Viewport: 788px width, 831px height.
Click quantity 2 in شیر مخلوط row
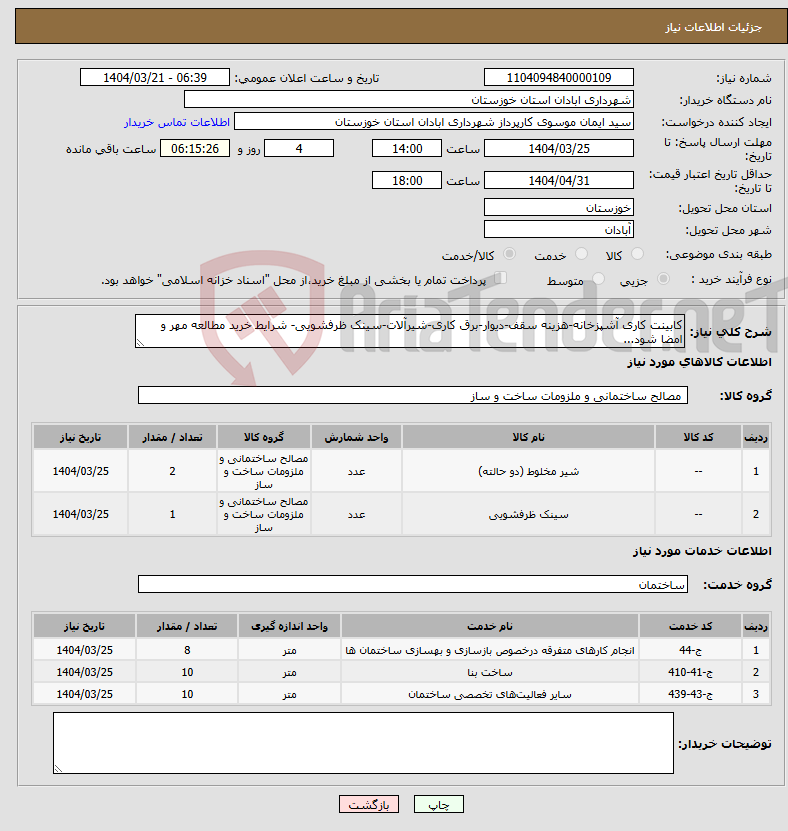tap(172, 471)
